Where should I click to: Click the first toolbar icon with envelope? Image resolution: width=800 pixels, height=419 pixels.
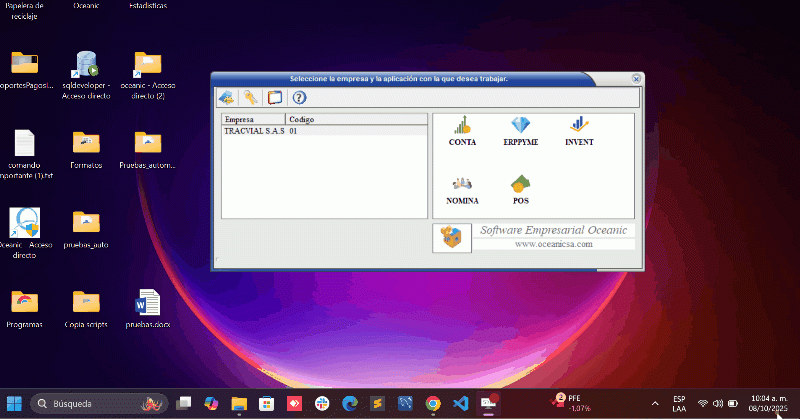227,97
